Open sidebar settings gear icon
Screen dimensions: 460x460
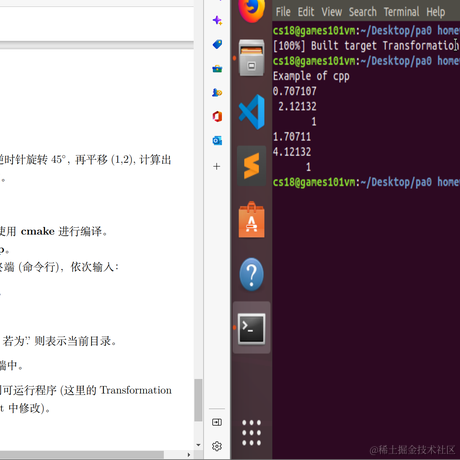coord(217,446)
